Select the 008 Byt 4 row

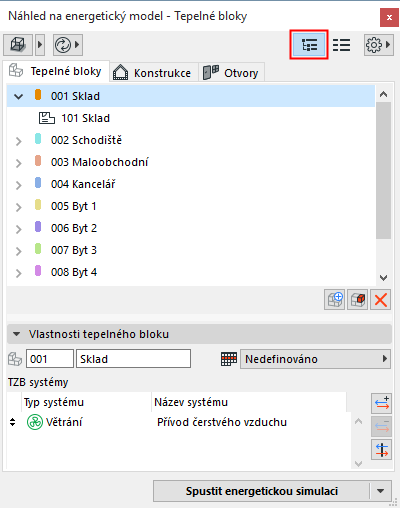191,272
